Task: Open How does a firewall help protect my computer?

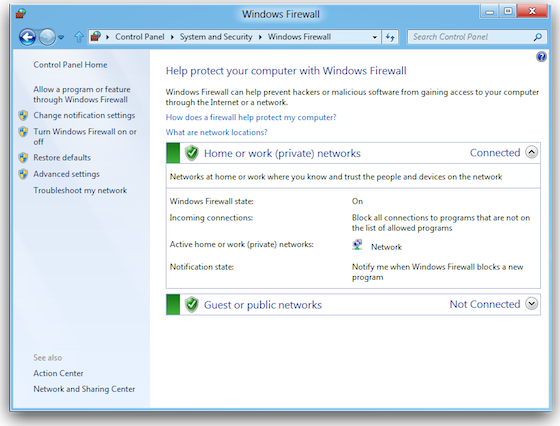Action: 251,117
